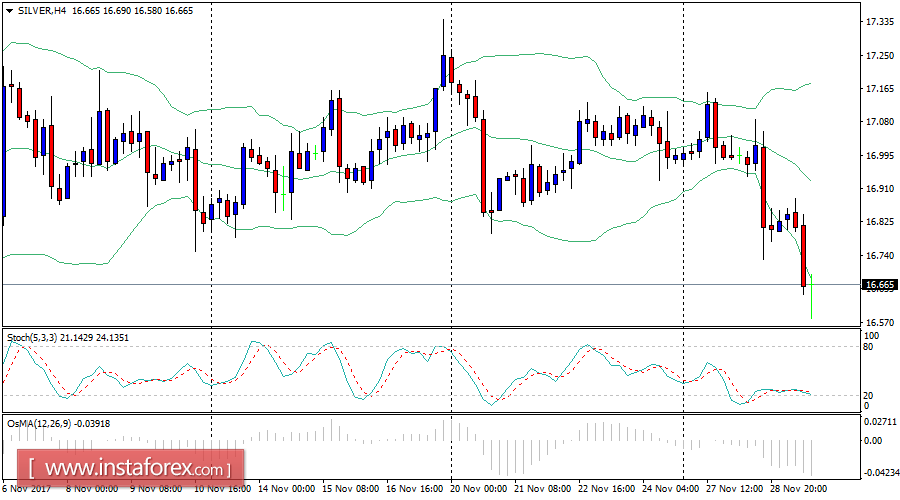The height and width of the screenshot is (500, 900).
Task: Click the 24 Nov 04:00 time label
Action: 670,489
